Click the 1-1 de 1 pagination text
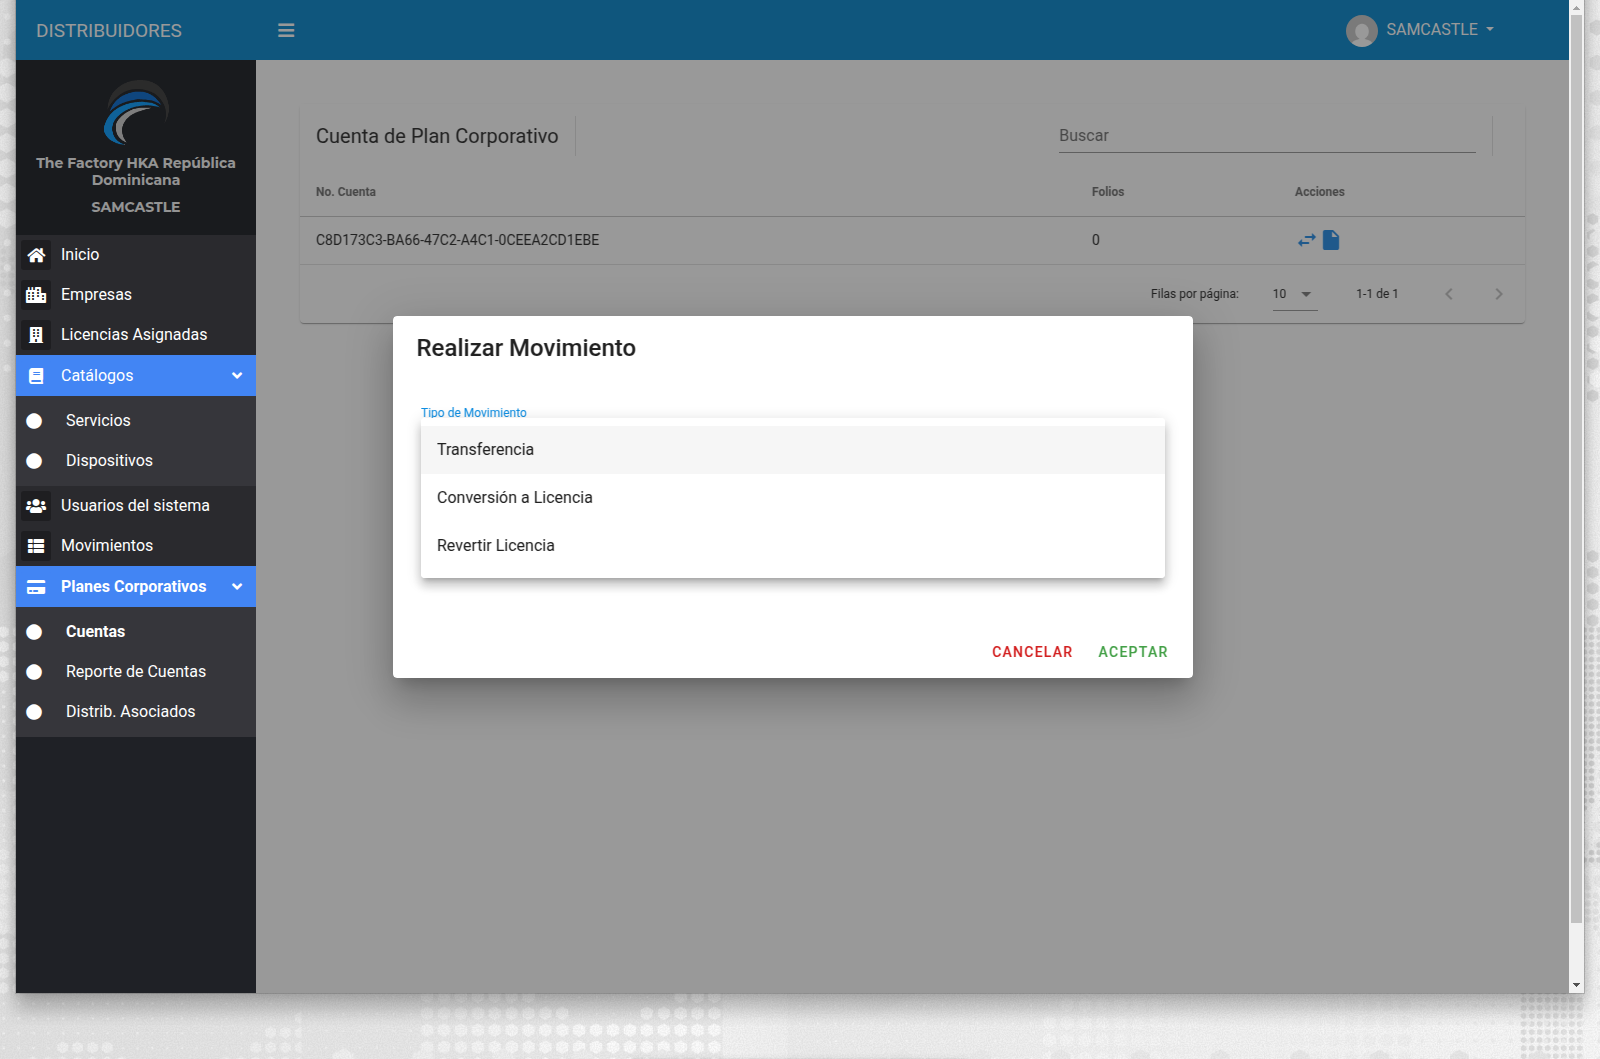This screenshot has height=1059, width=1600. [x=1377, y=294]
